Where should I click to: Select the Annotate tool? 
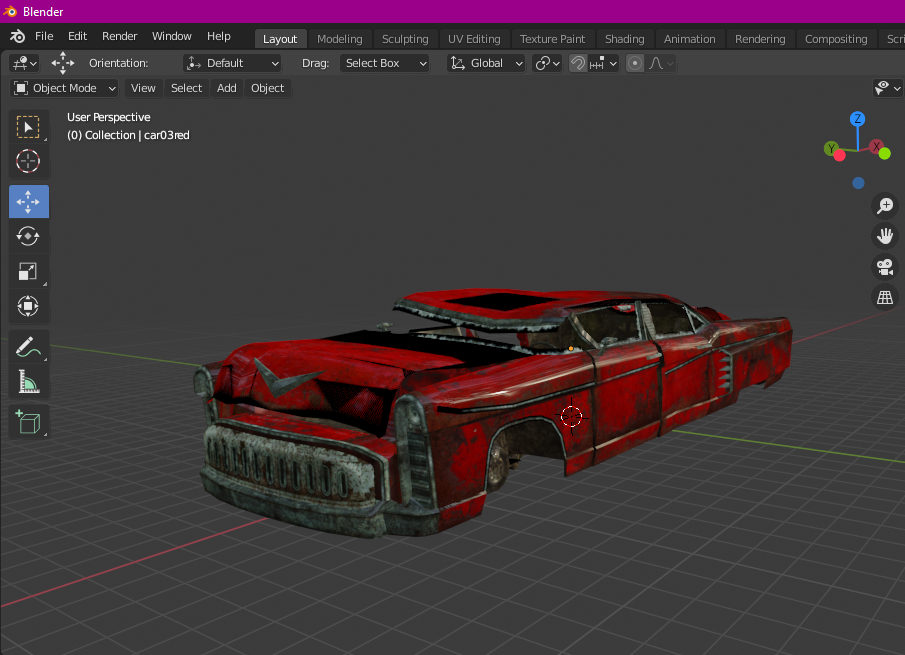click(x=28, y=346)
